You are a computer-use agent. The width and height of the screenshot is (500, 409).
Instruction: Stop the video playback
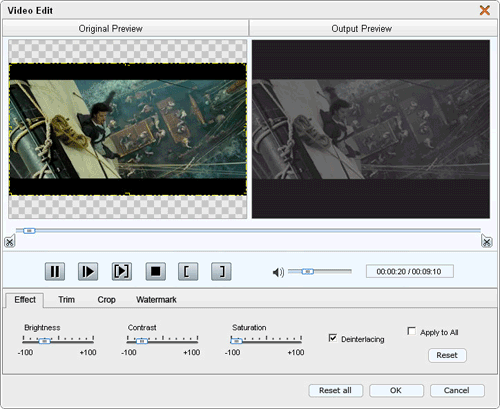pyautogui.click(x=155, y=271)
